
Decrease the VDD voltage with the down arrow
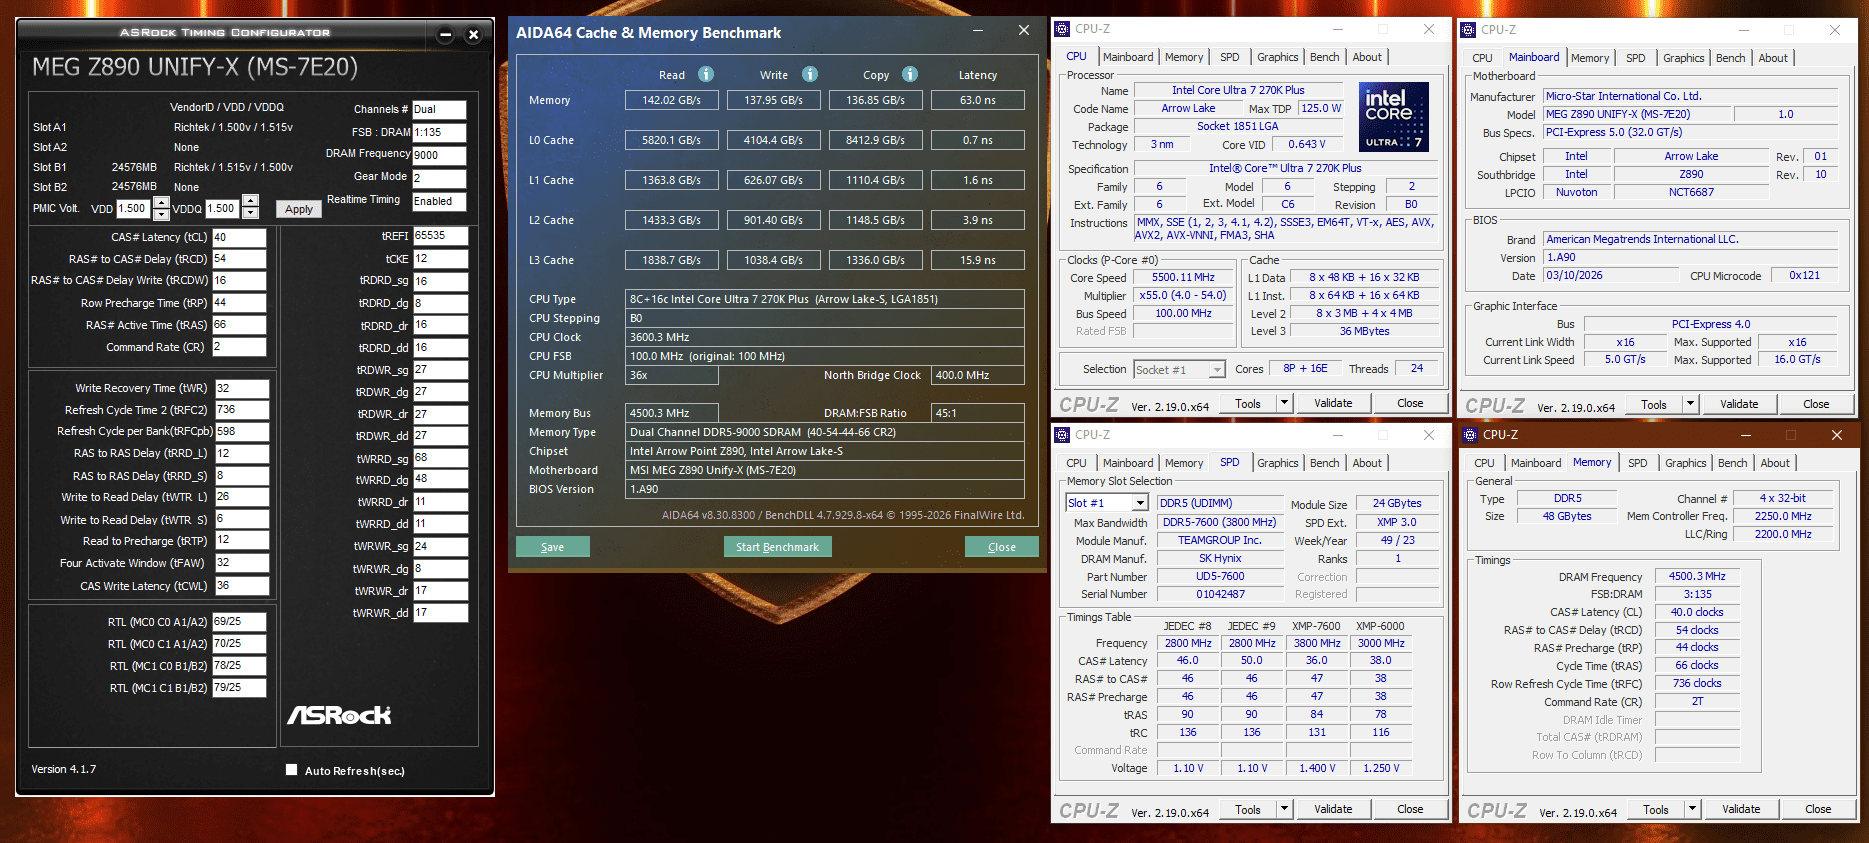point(161,214)
